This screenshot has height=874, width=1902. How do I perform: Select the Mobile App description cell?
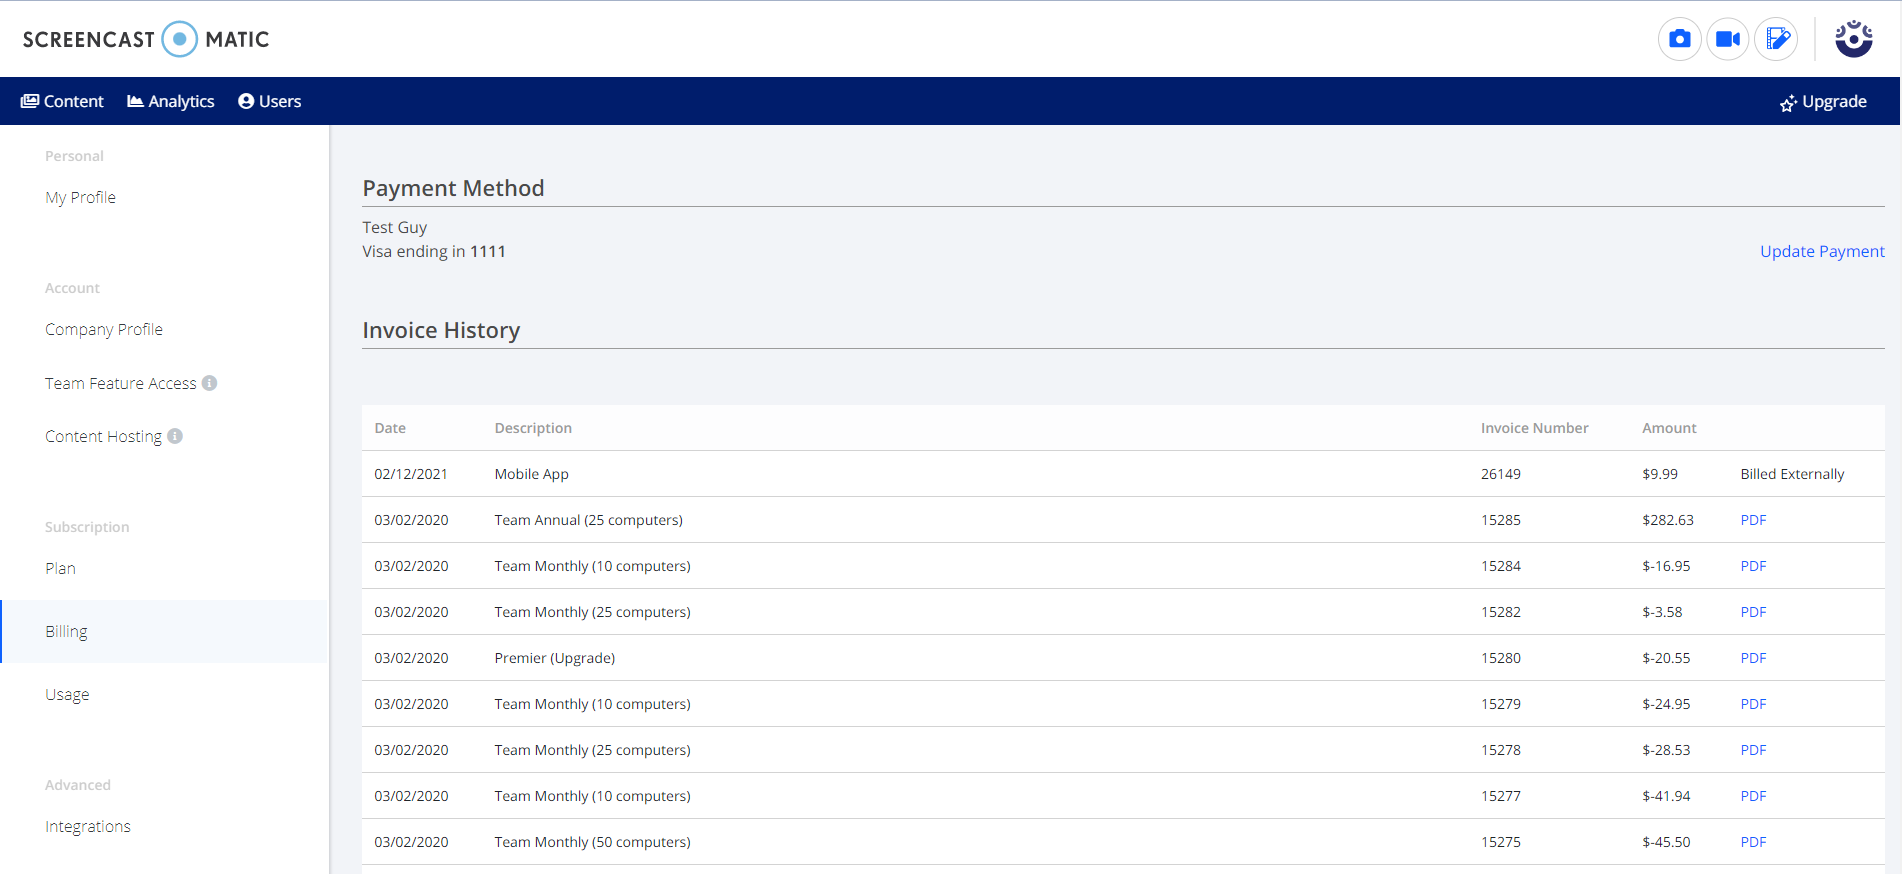pos(531,474)
